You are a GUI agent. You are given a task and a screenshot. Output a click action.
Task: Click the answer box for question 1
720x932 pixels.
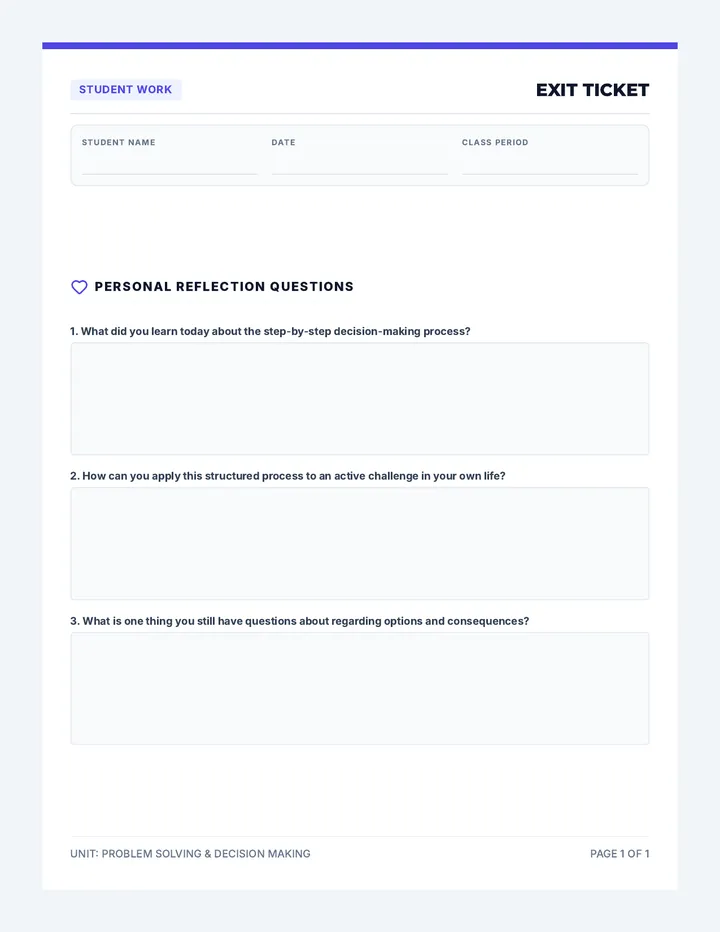(360, 399)
